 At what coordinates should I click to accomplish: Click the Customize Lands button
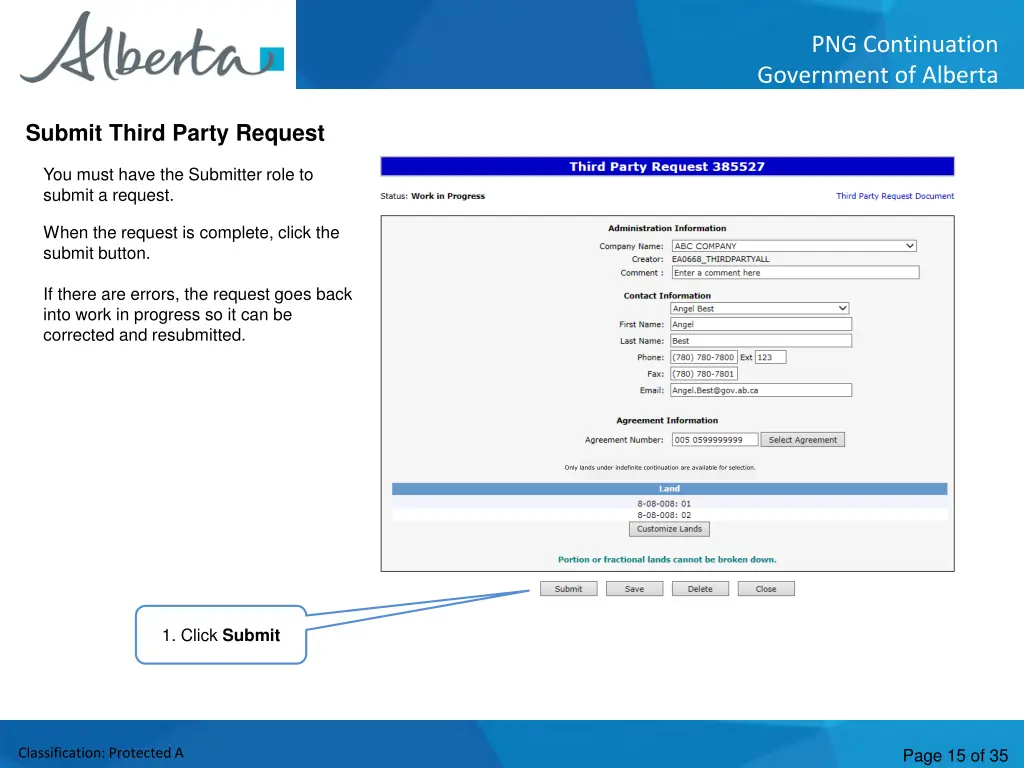(x=669, y=529)
